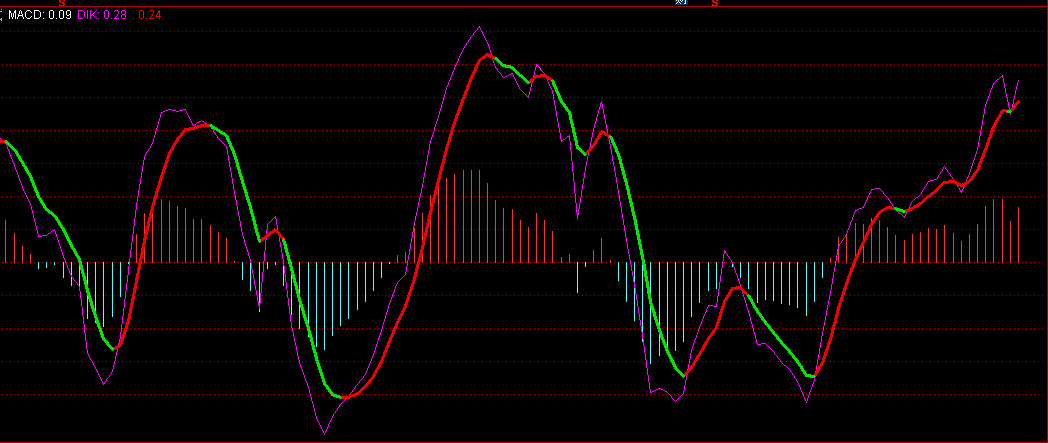Click the red S marker near top left
This screenshot has height=443, width=1048.
click(61, 3)
